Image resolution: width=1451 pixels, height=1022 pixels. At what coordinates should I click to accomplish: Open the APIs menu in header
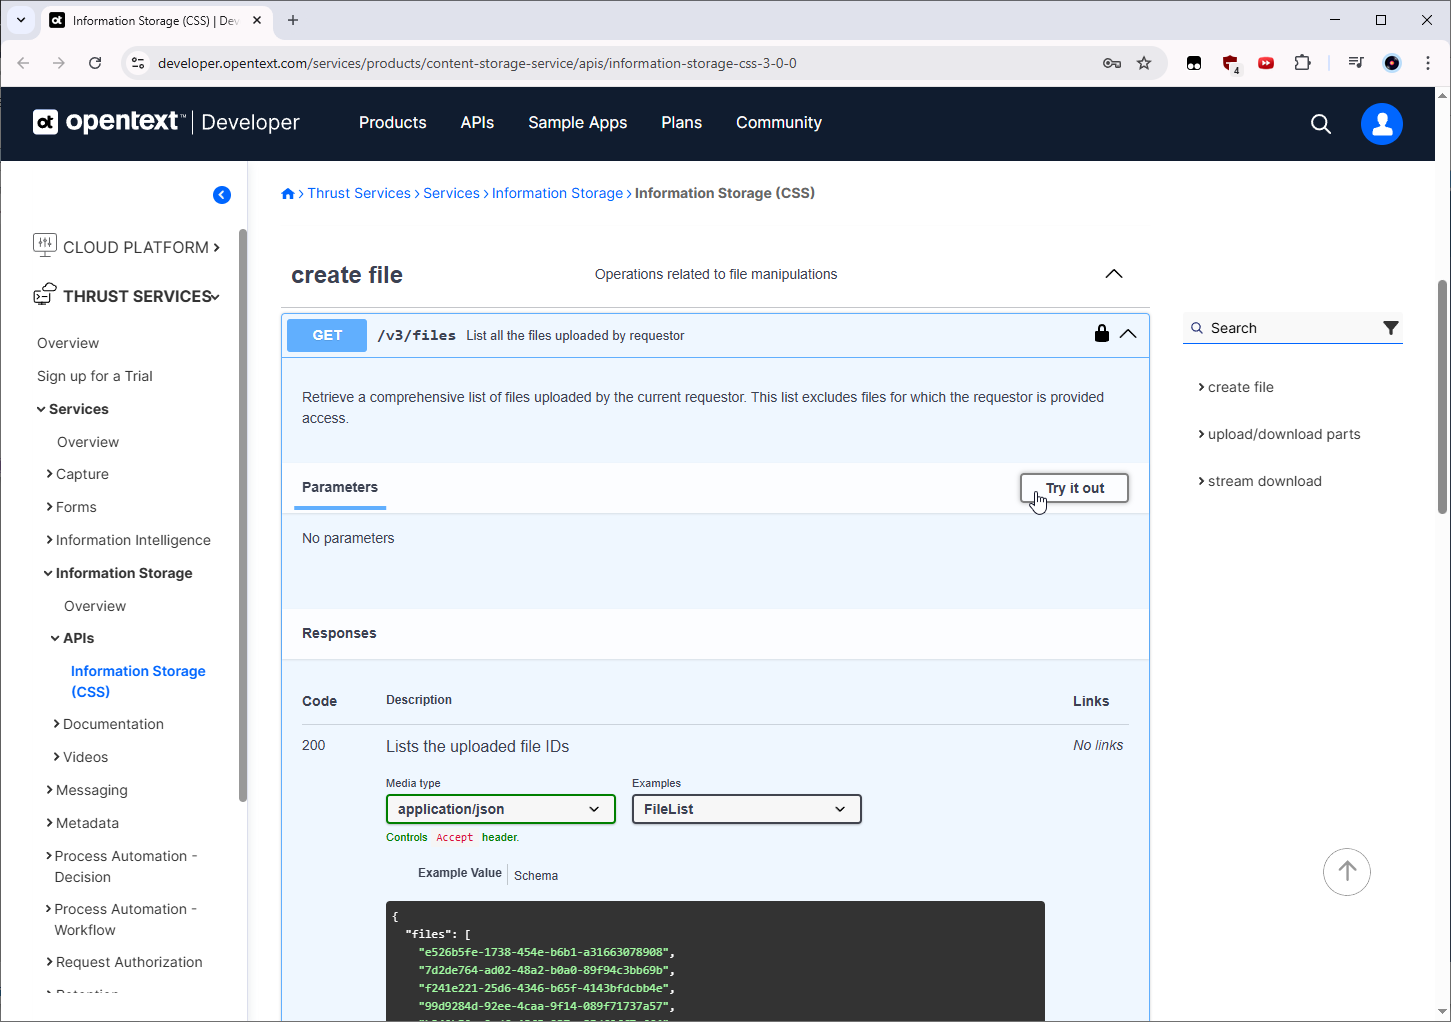(x=477, y=122)
